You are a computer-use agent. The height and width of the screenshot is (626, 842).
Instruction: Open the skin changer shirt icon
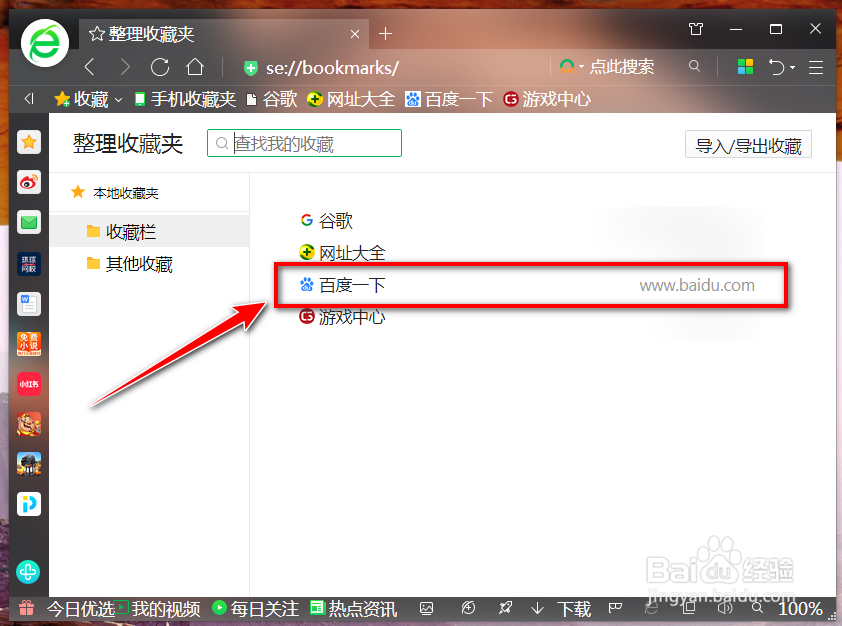[695, 29]
